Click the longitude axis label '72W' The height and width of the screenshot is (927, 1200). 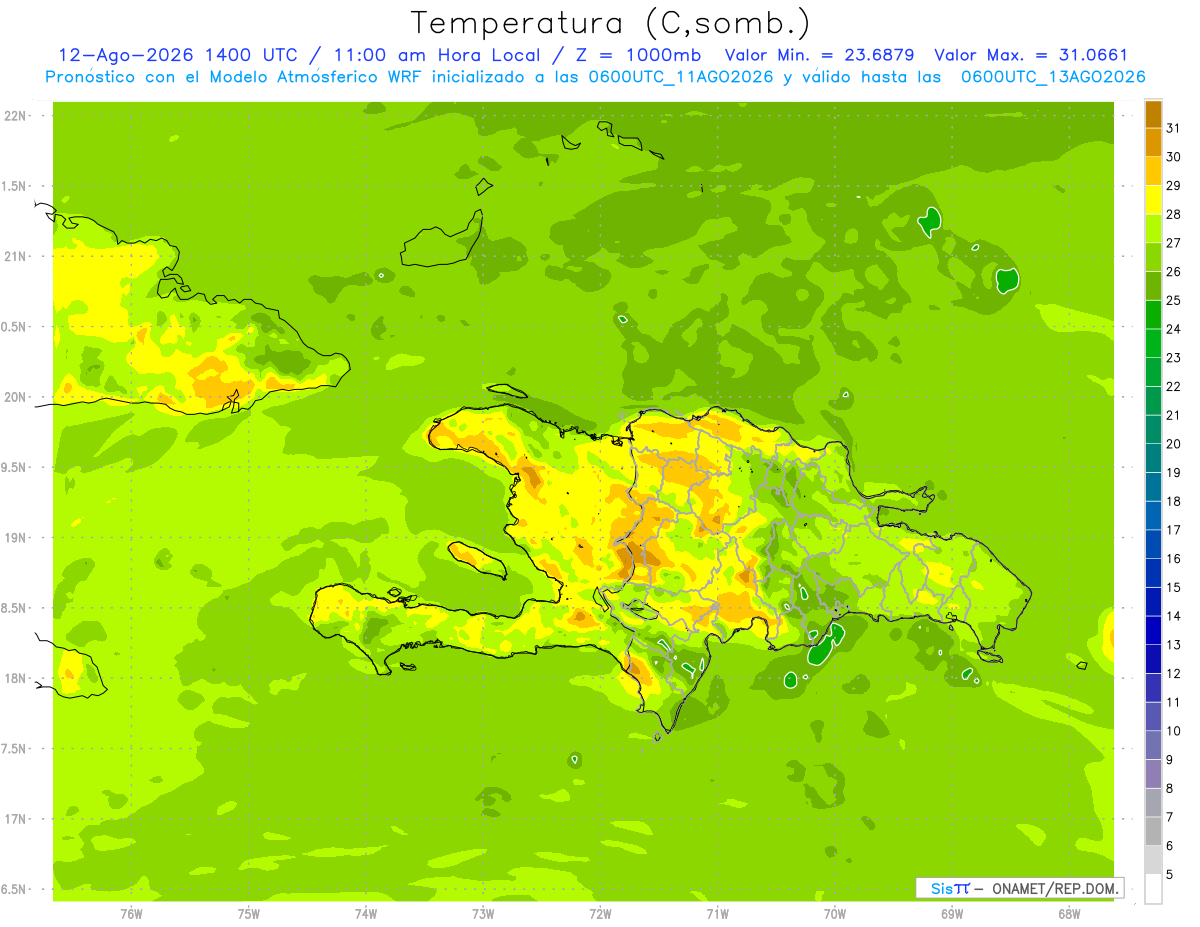600,914
